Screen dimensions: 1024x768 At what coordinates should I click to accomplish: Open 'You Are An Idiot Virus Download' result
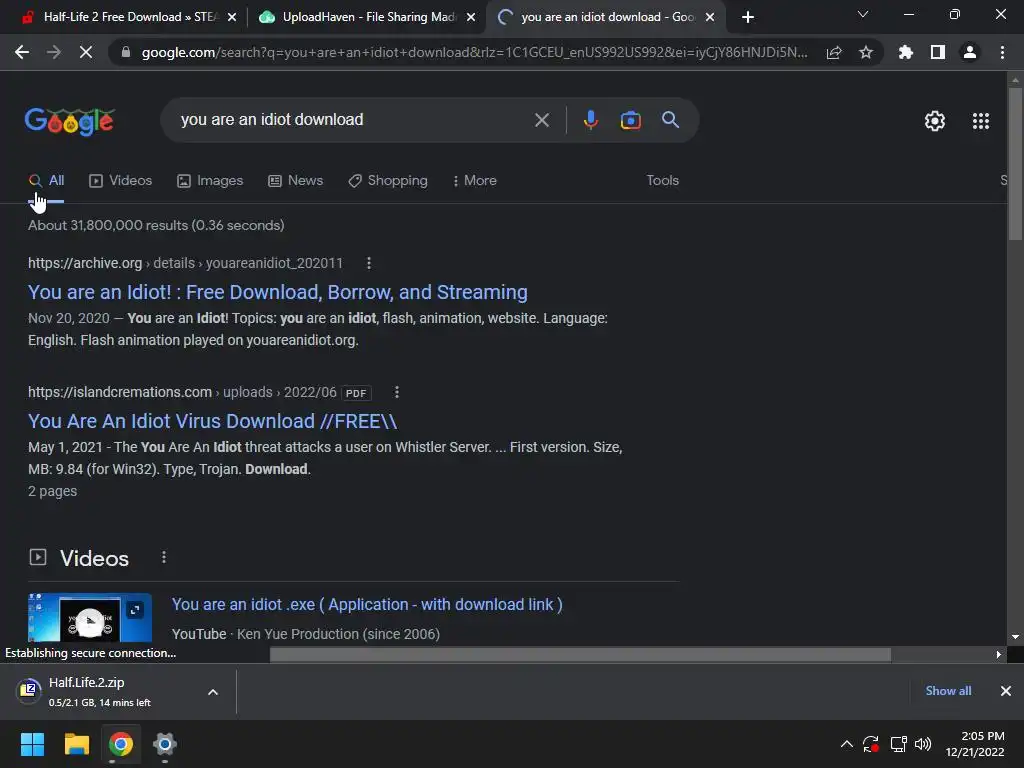tap(212, 422)
